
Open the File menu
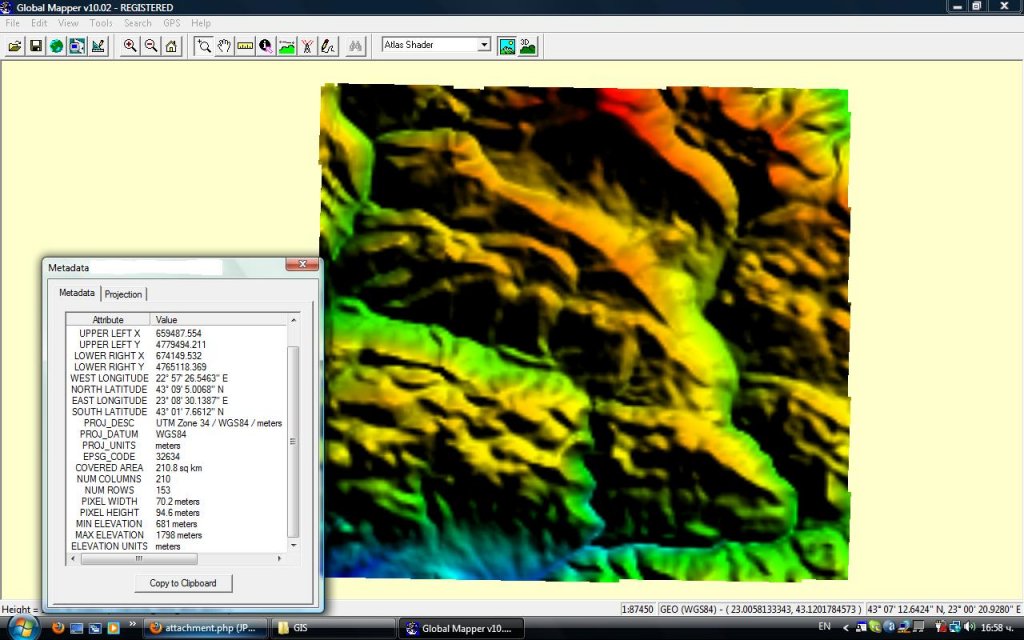click(13, 23)
